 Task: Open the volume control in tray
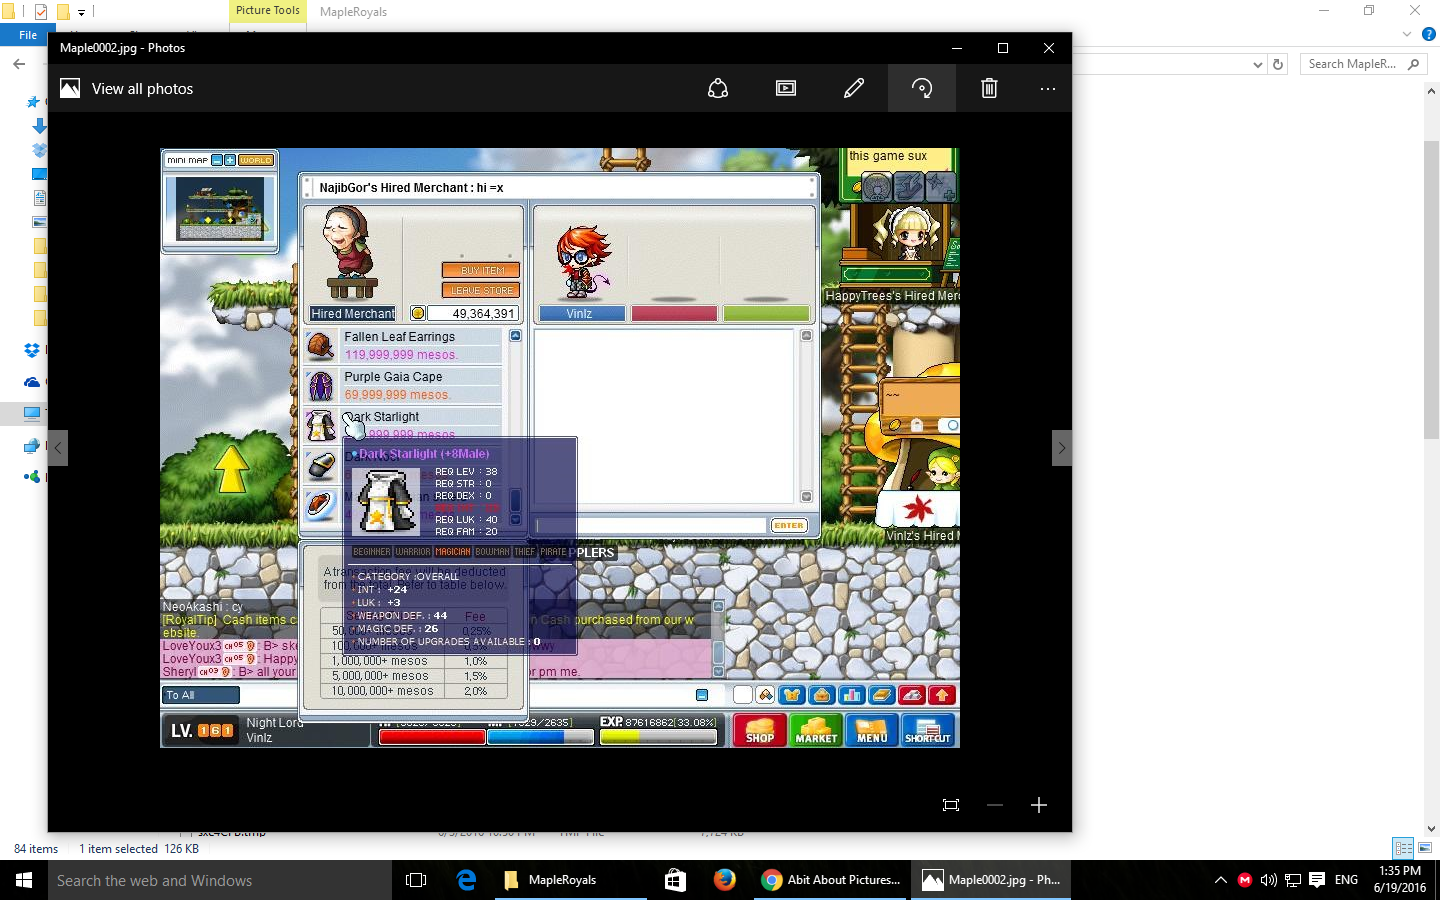1269,880
